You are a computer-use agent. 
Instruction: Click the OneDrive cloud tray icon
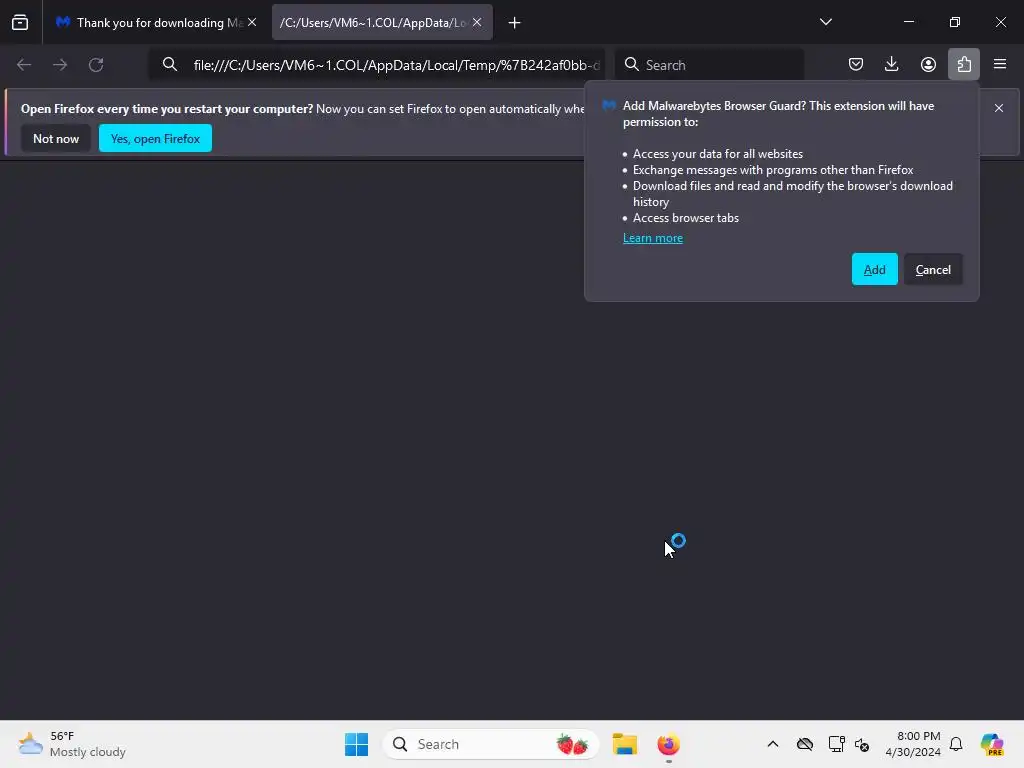pyautogui.click(x=805, y=744)
